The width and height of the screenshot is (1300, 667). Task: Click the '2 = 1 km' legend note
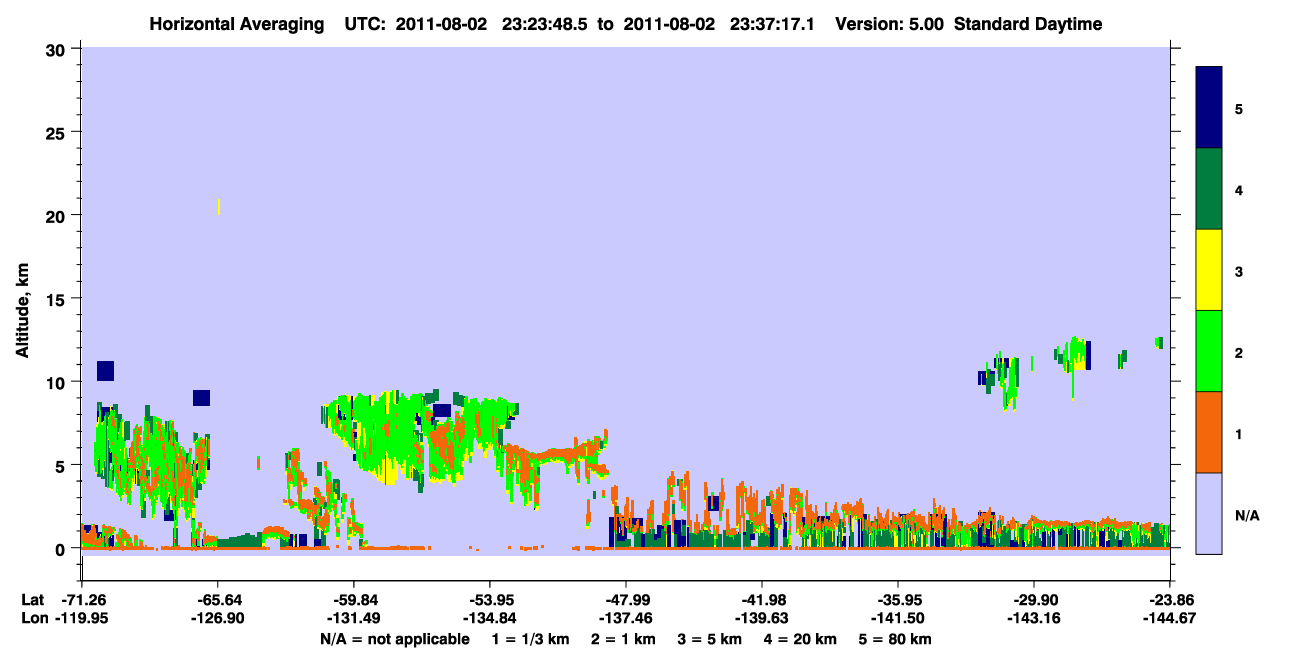pyautogui.click(x=624, y=639)
